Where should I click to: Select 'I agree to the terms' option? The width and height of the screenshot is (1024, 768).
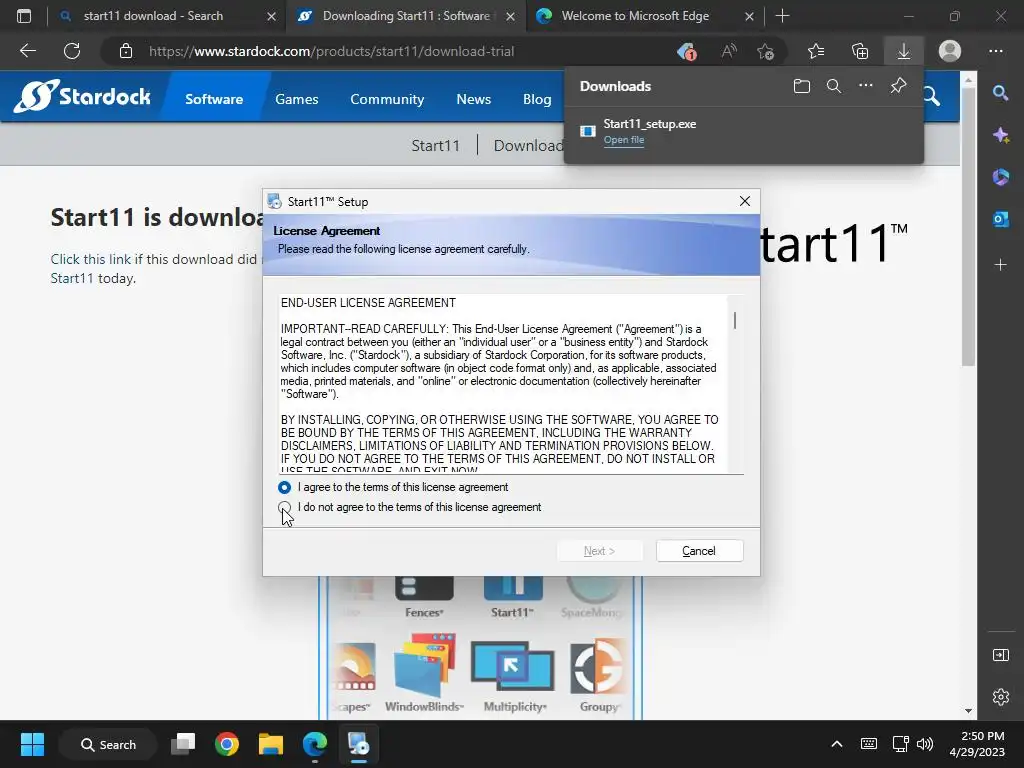tap(284, 487)
